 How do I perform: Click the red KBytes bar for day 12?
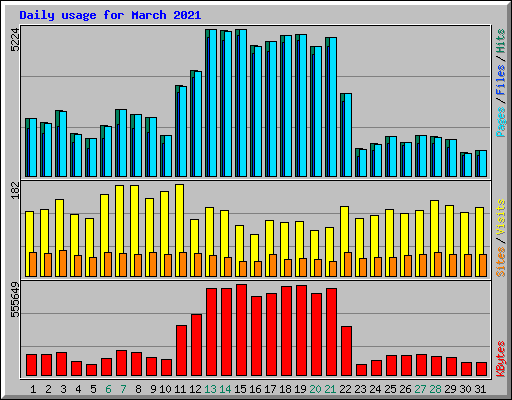coord(196,345)
